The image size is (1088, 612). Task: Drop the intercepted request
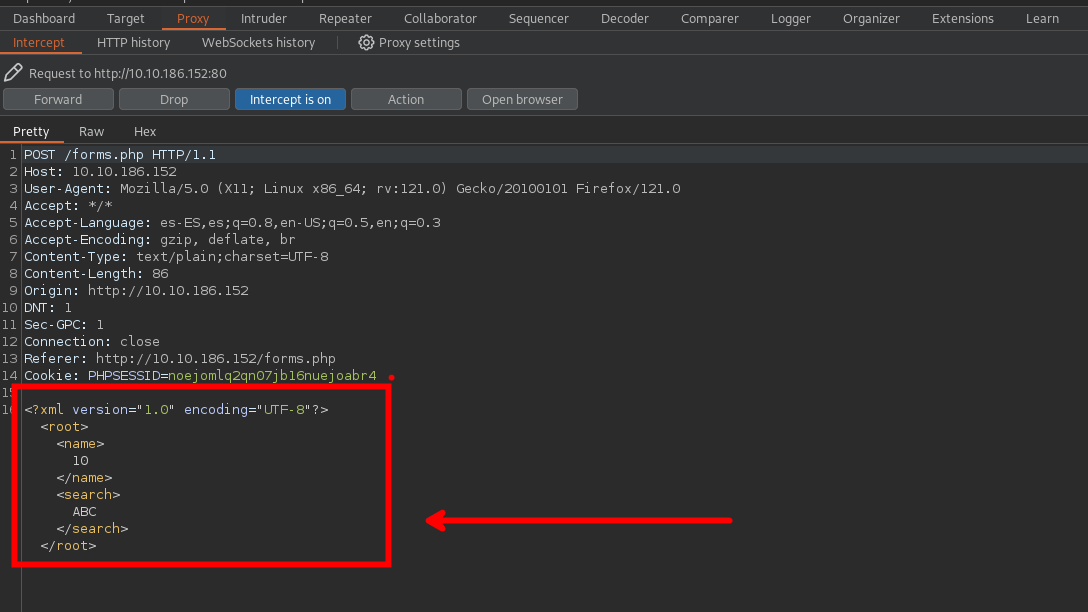(x=174, y=100)
